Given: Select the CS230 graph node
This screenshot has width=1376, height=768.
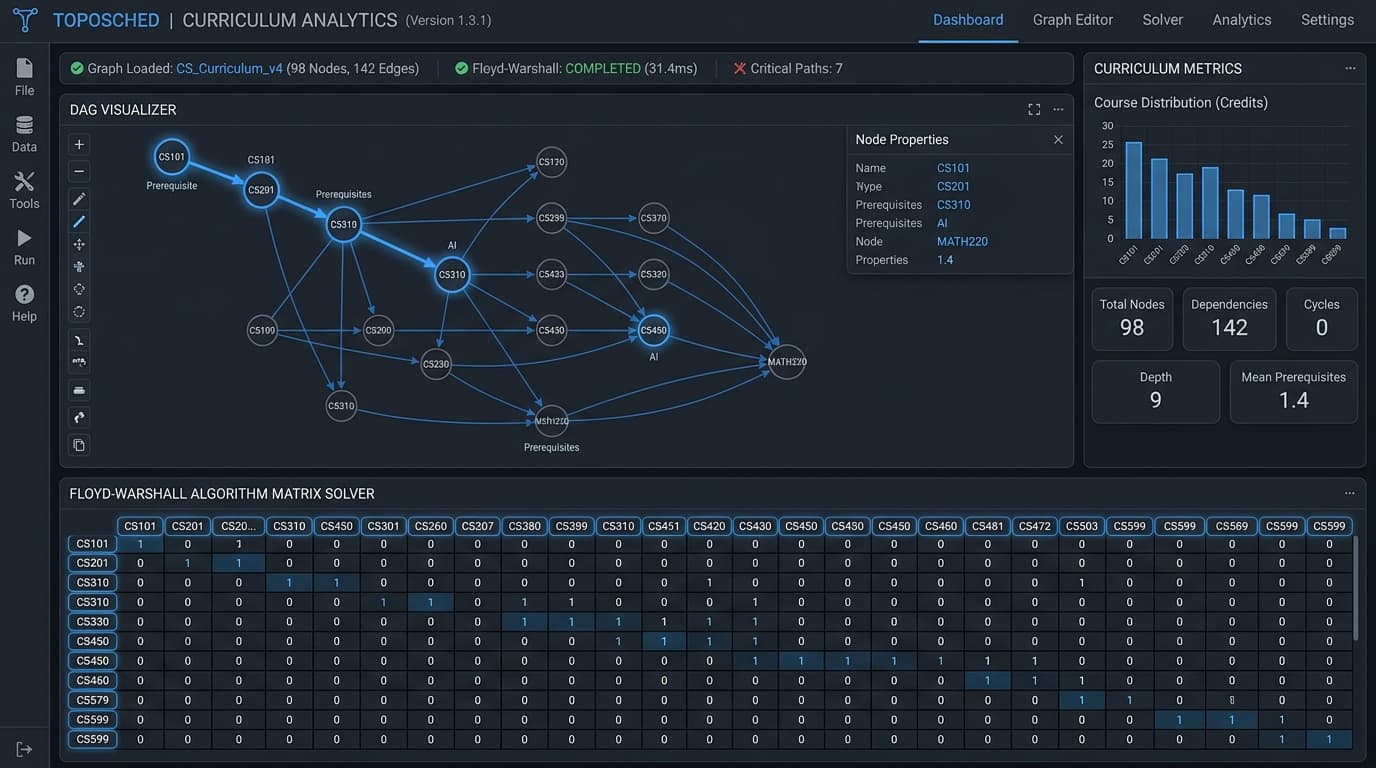Looking at the screenshot, I should tap(436, 364).
